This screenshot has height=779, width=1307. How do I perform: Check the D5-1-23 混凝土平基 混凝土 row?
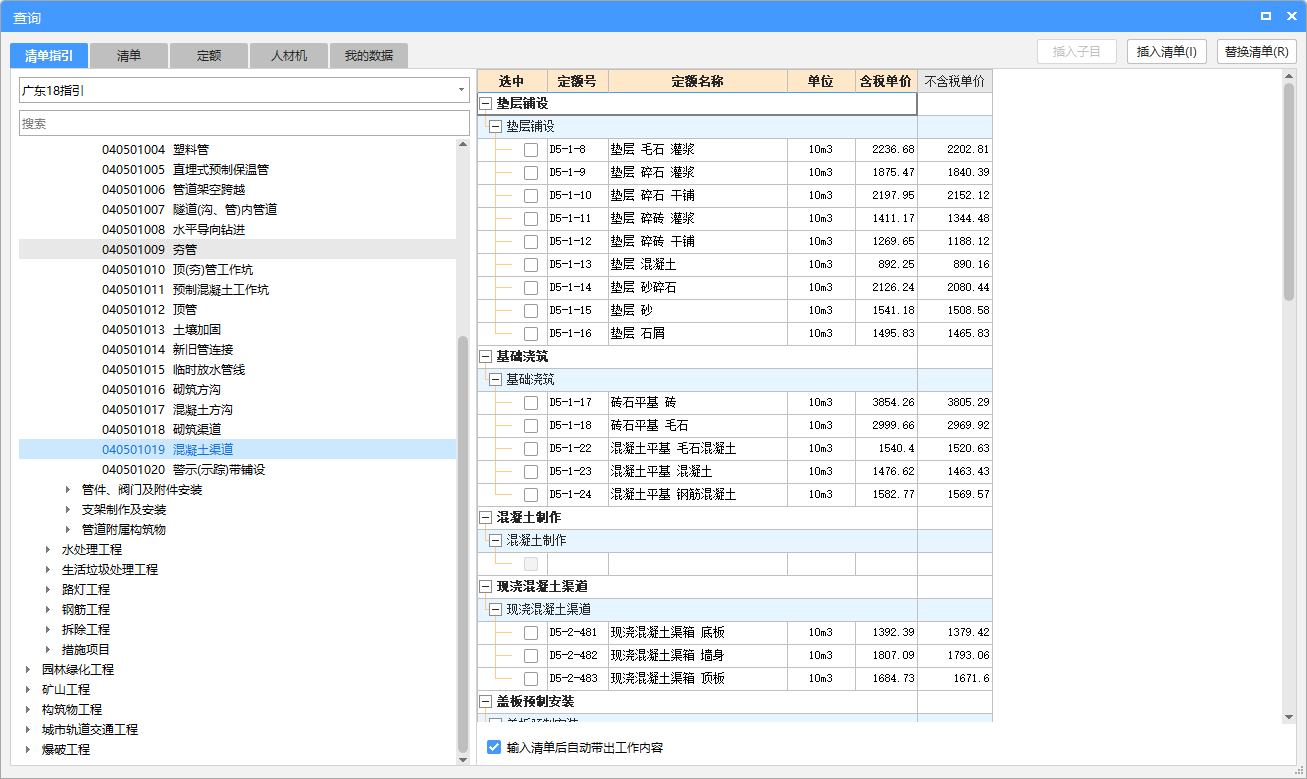[531, 472]
